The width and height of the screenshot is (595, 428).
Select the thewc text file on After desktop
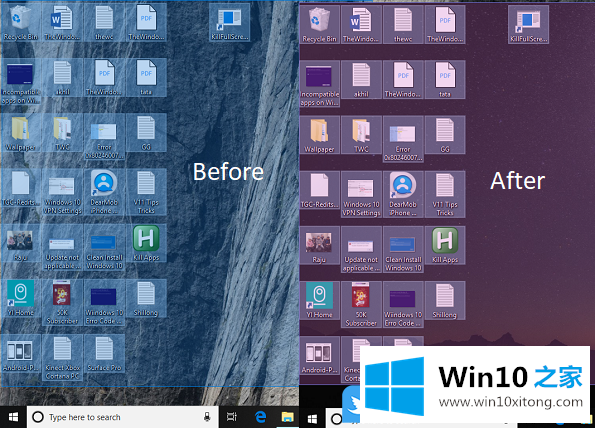click(x=403, y=24)
